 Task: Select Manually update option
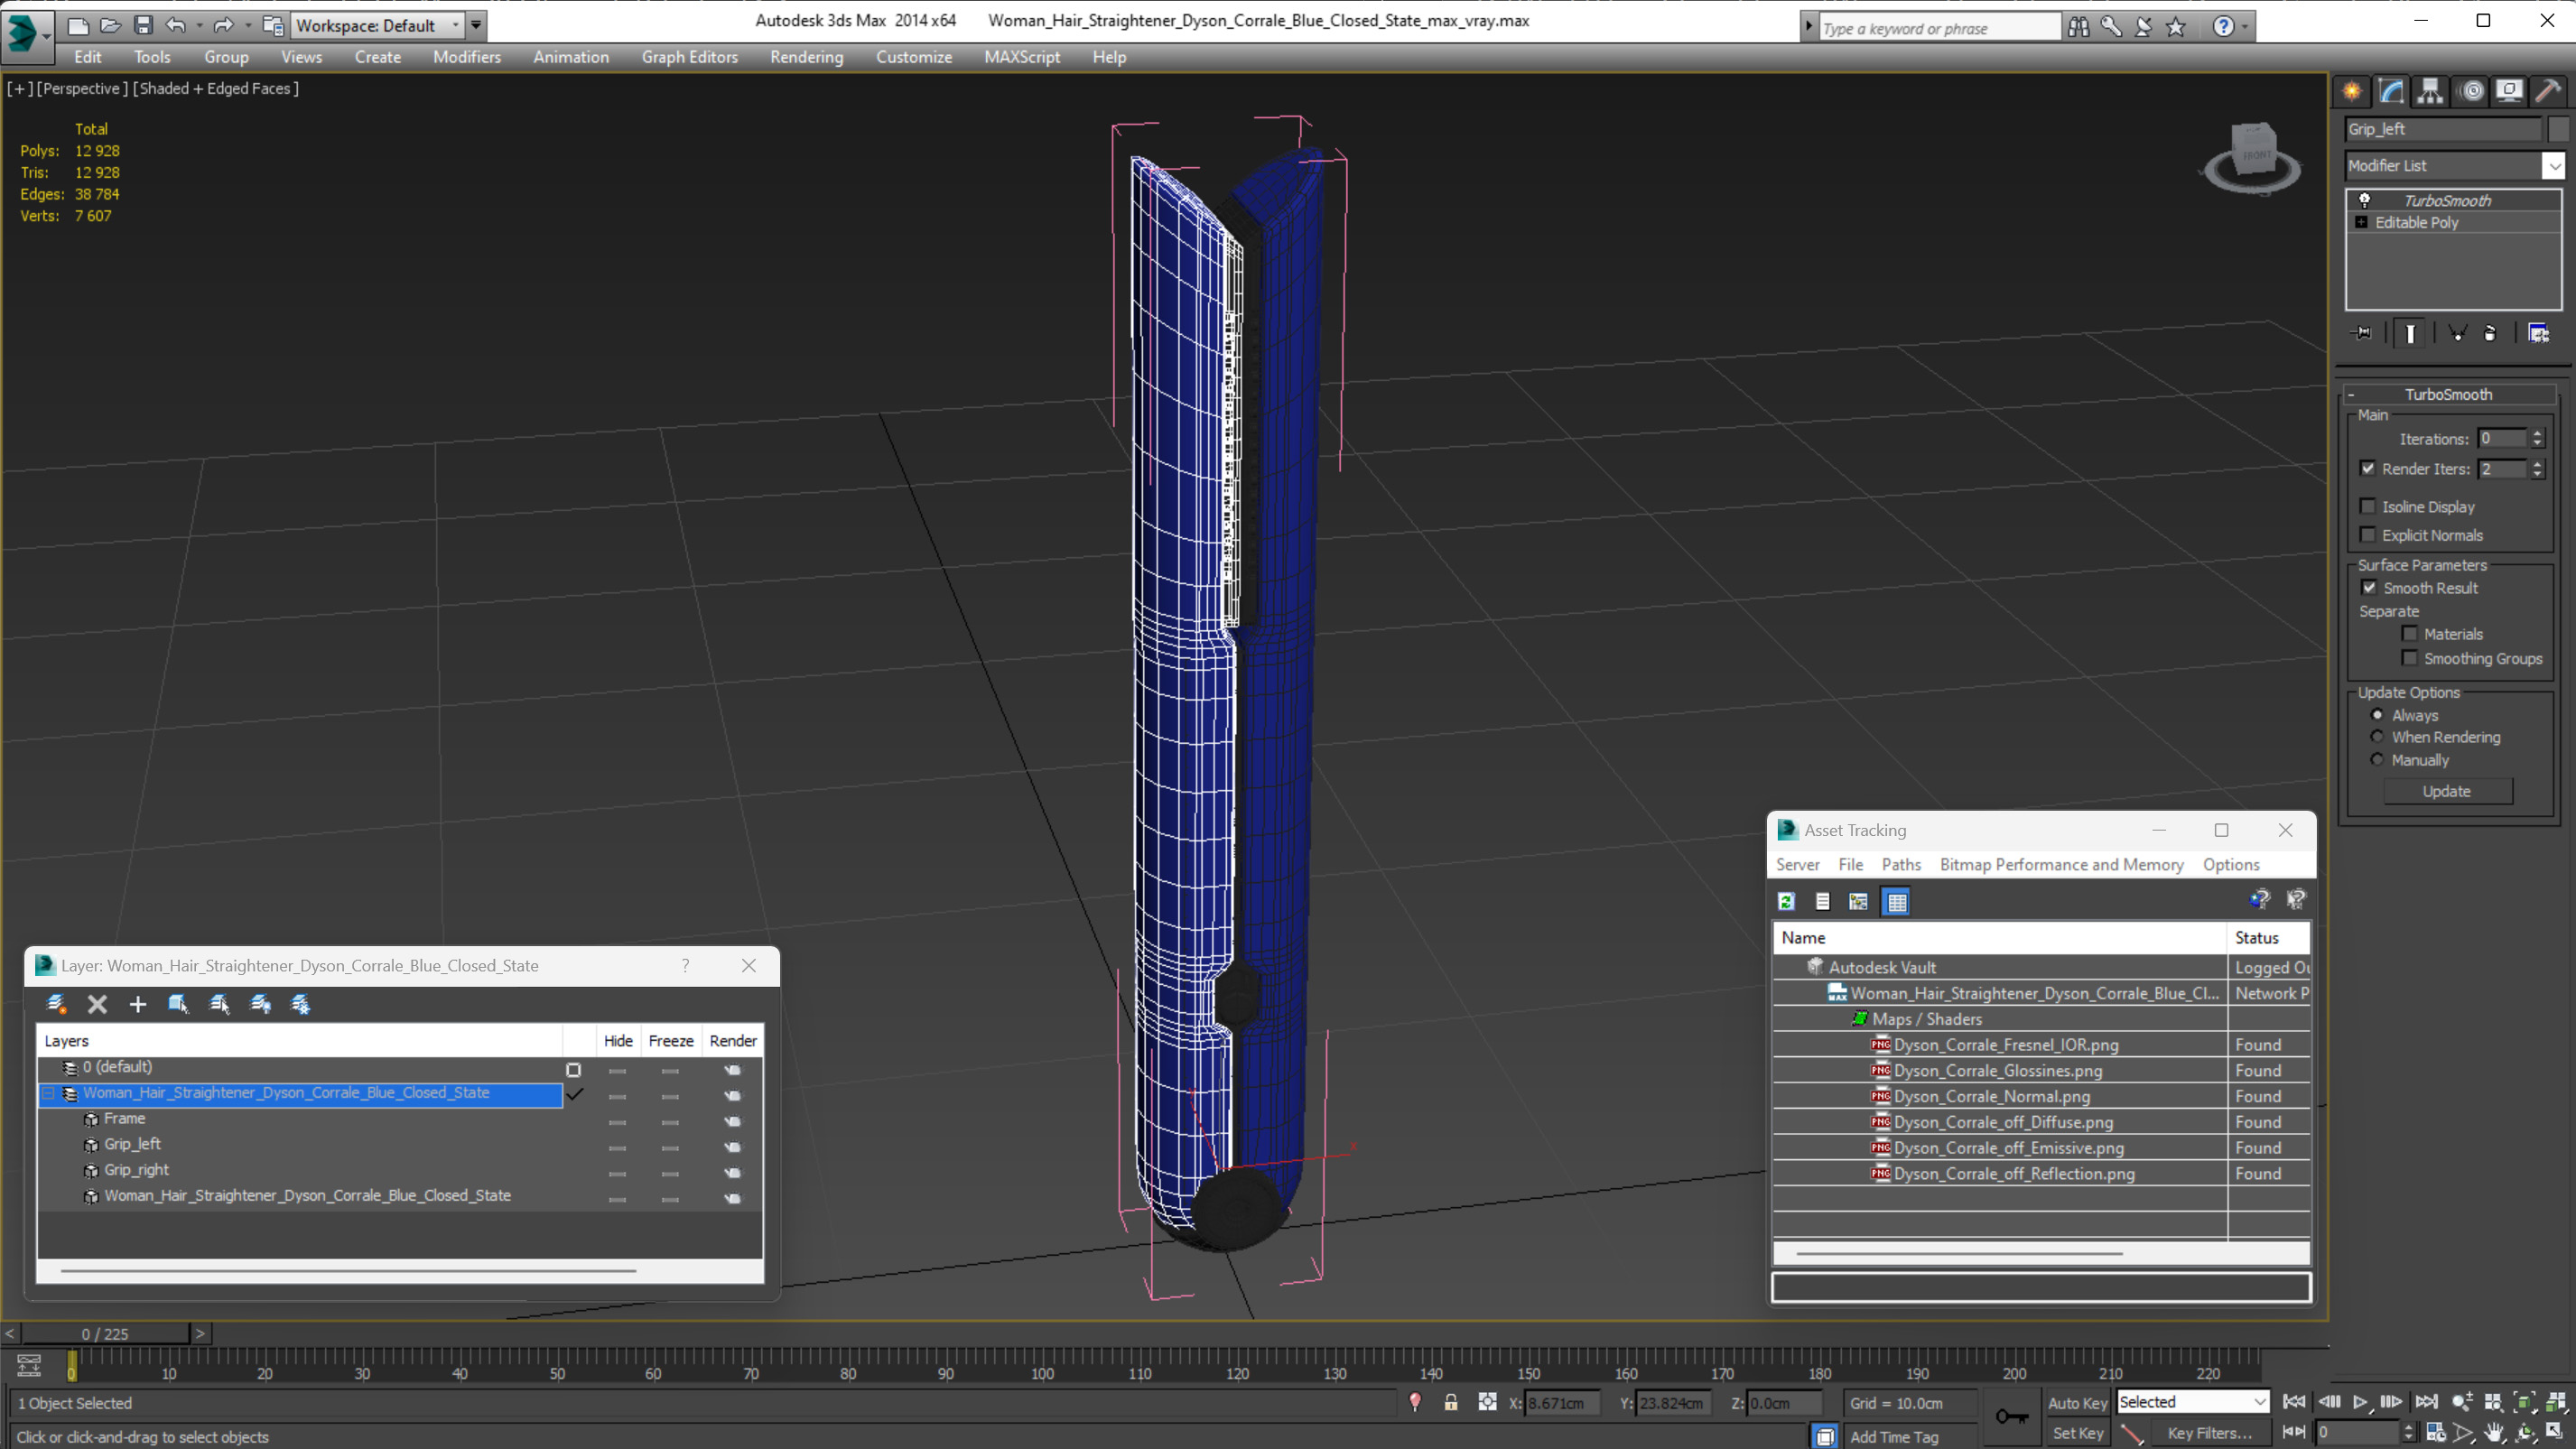click(2377, 759)
